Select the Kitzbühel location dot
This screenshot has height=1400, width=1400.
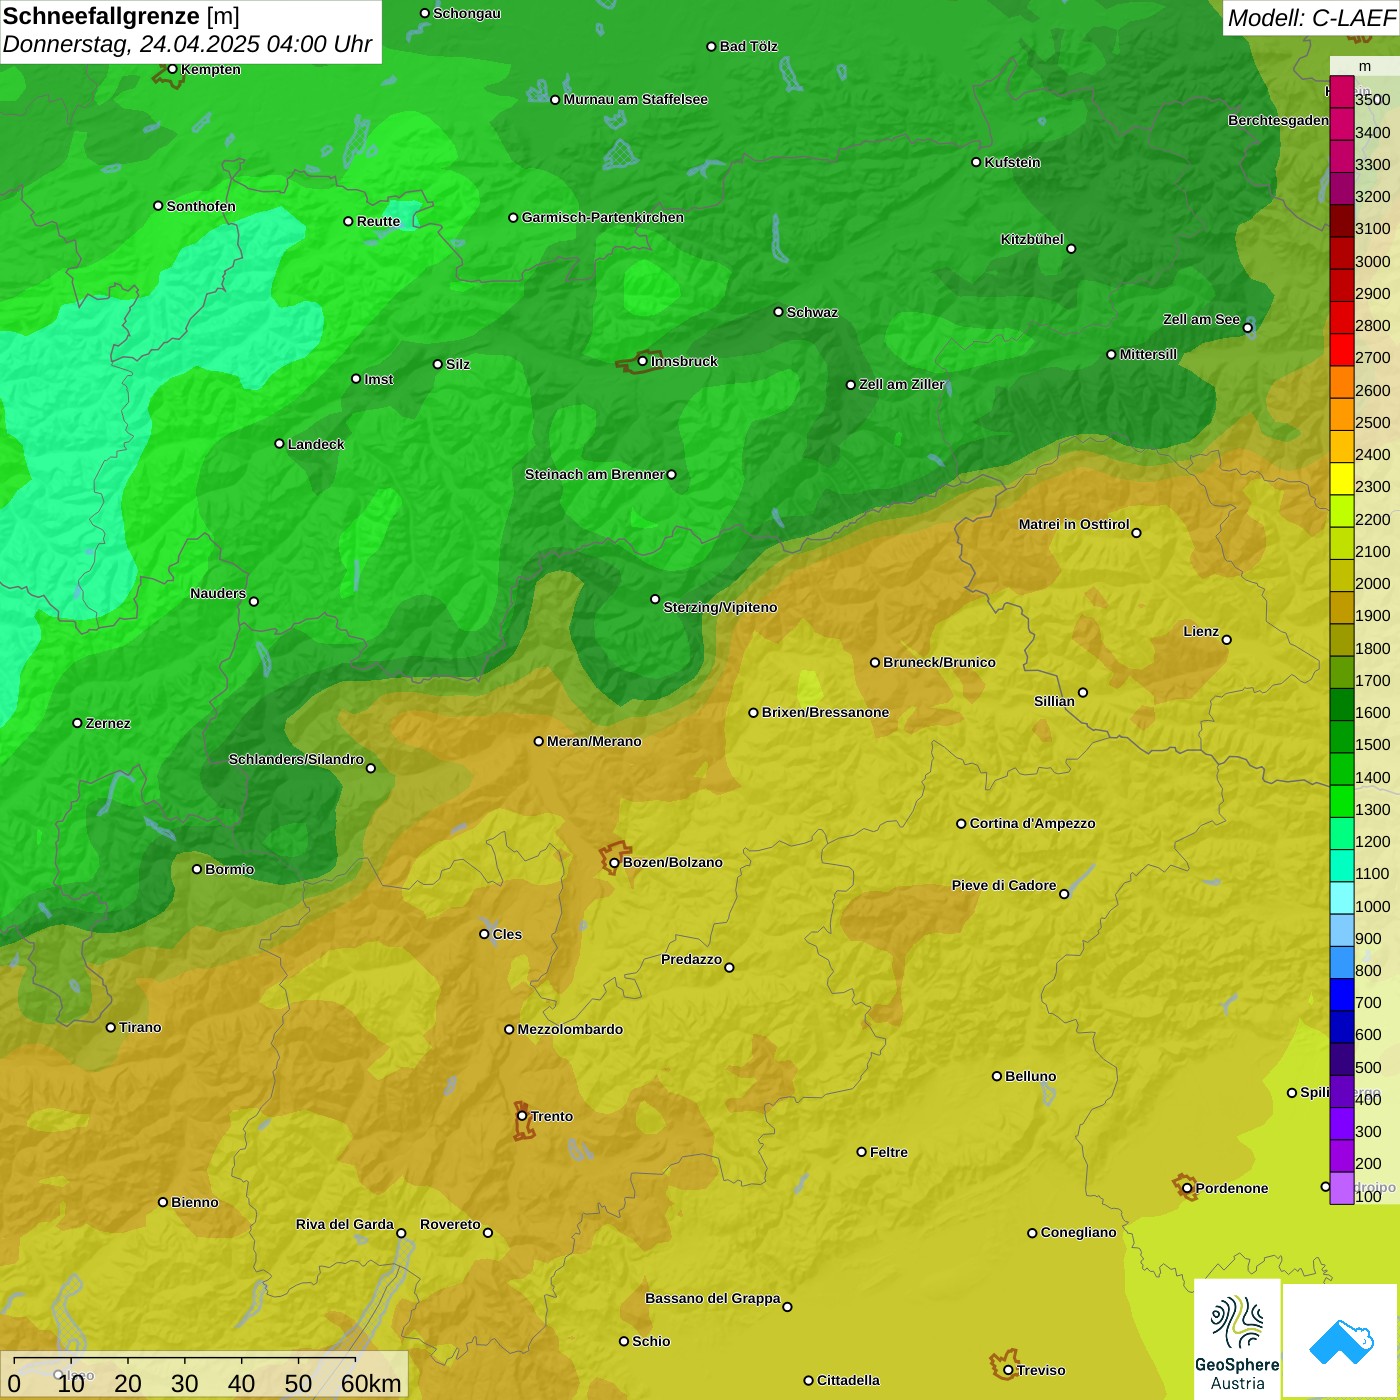(x=1071, y=249)
